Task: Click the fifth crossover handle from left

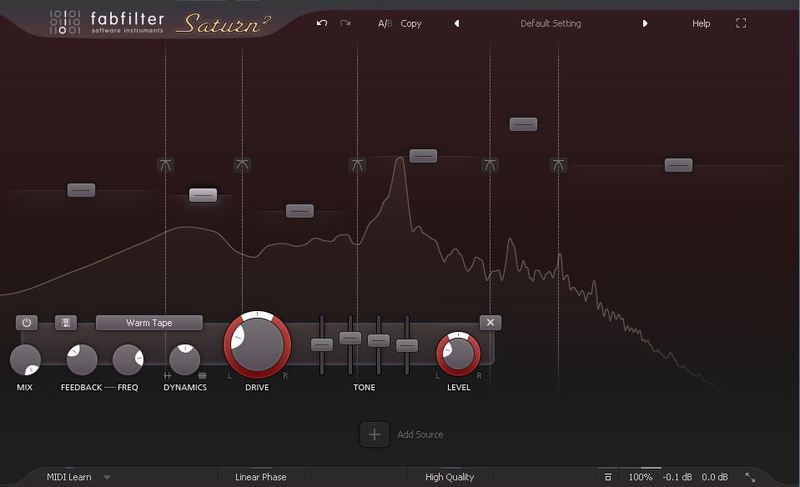Action: click(x=558, y=165)
